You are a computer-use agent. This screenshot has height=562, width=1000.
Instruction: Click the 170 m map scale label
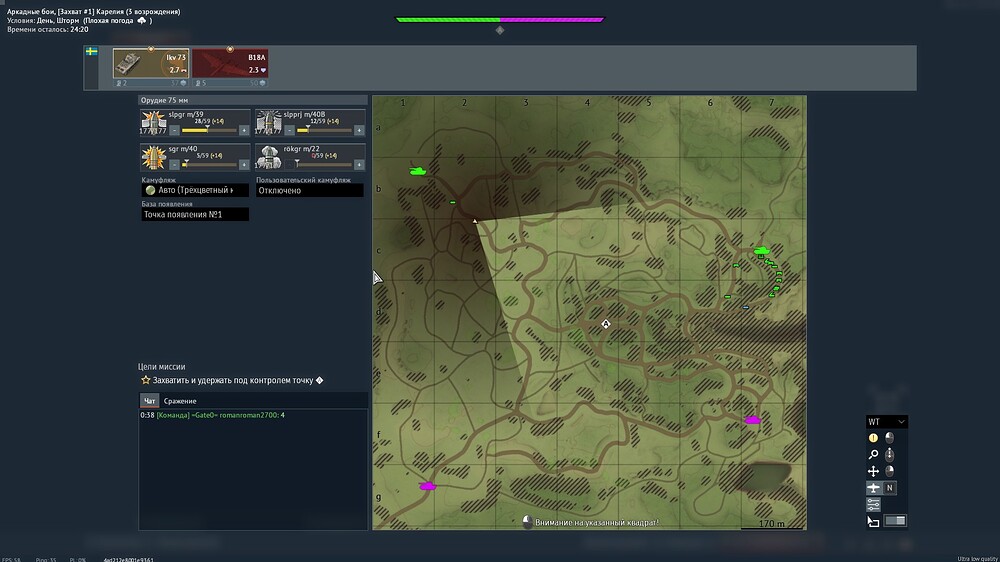[x=772, y=523]
